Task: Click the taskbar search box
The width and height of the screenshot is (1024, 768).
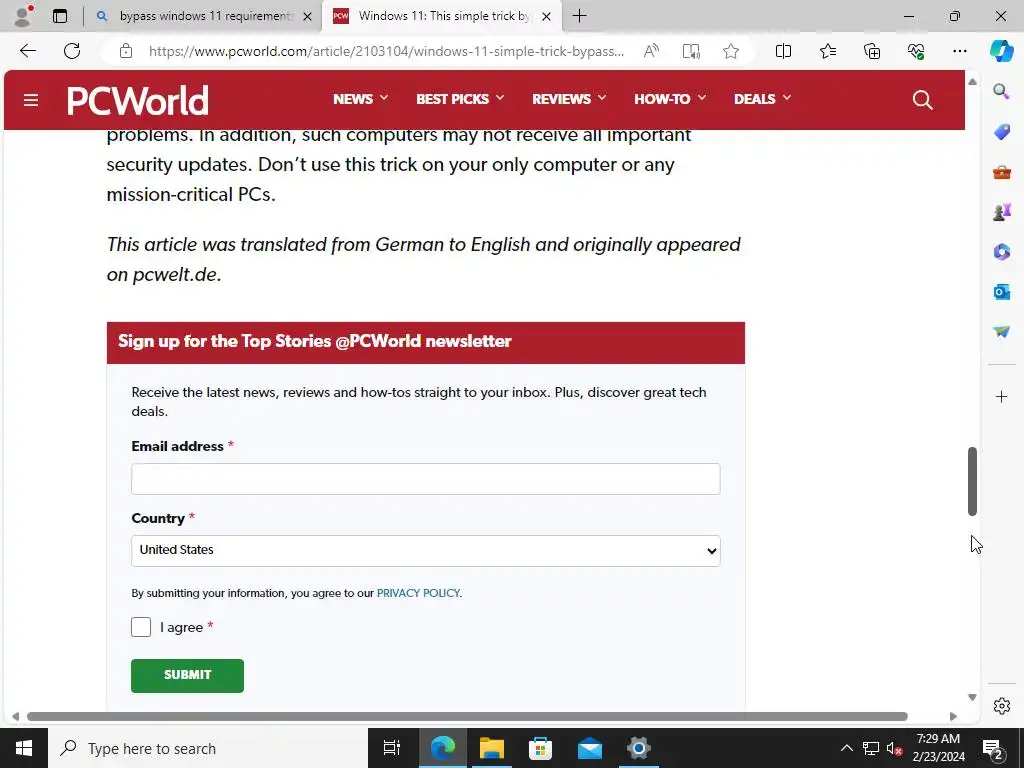Action: click(x=208, y=748)
